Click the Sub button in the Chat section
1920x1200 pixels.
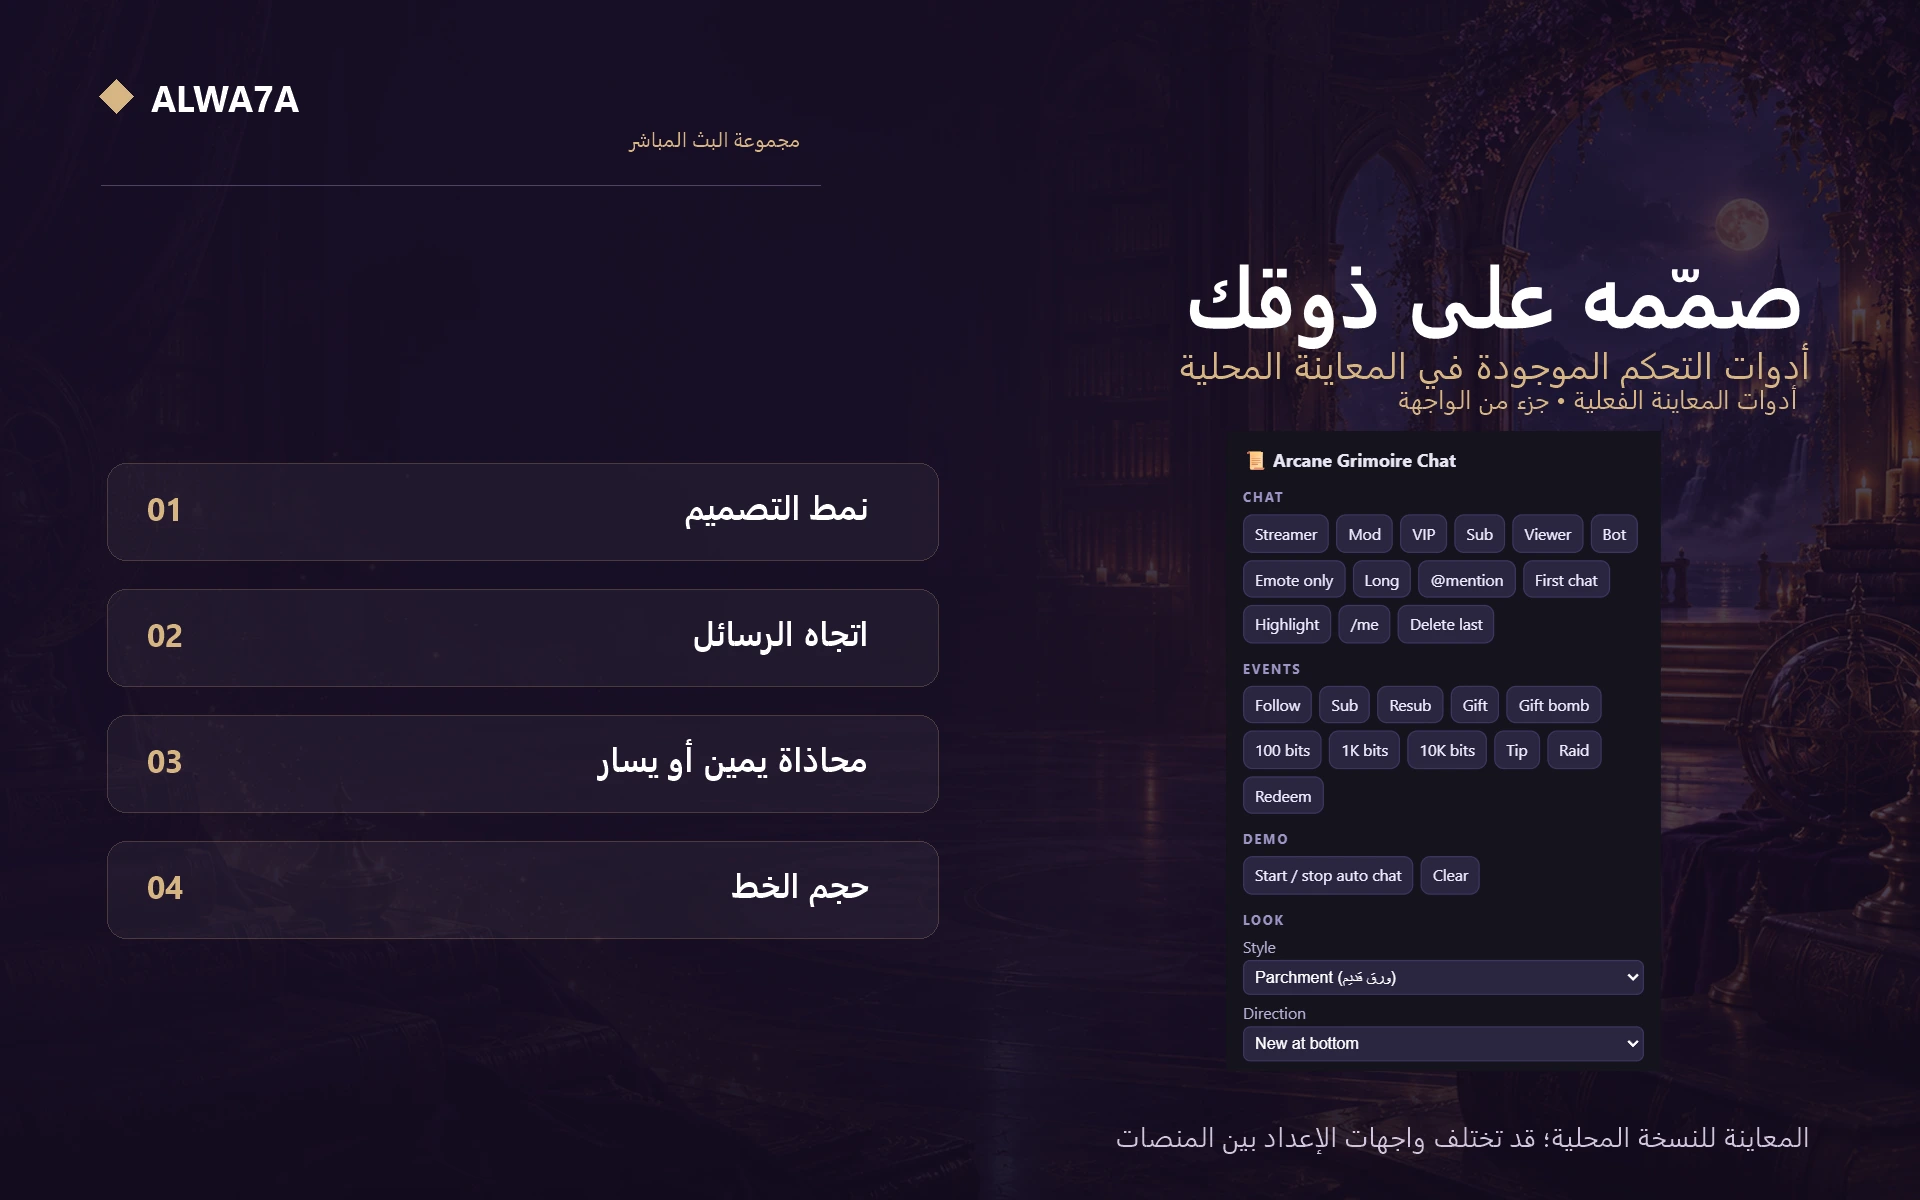(1479, 535)
